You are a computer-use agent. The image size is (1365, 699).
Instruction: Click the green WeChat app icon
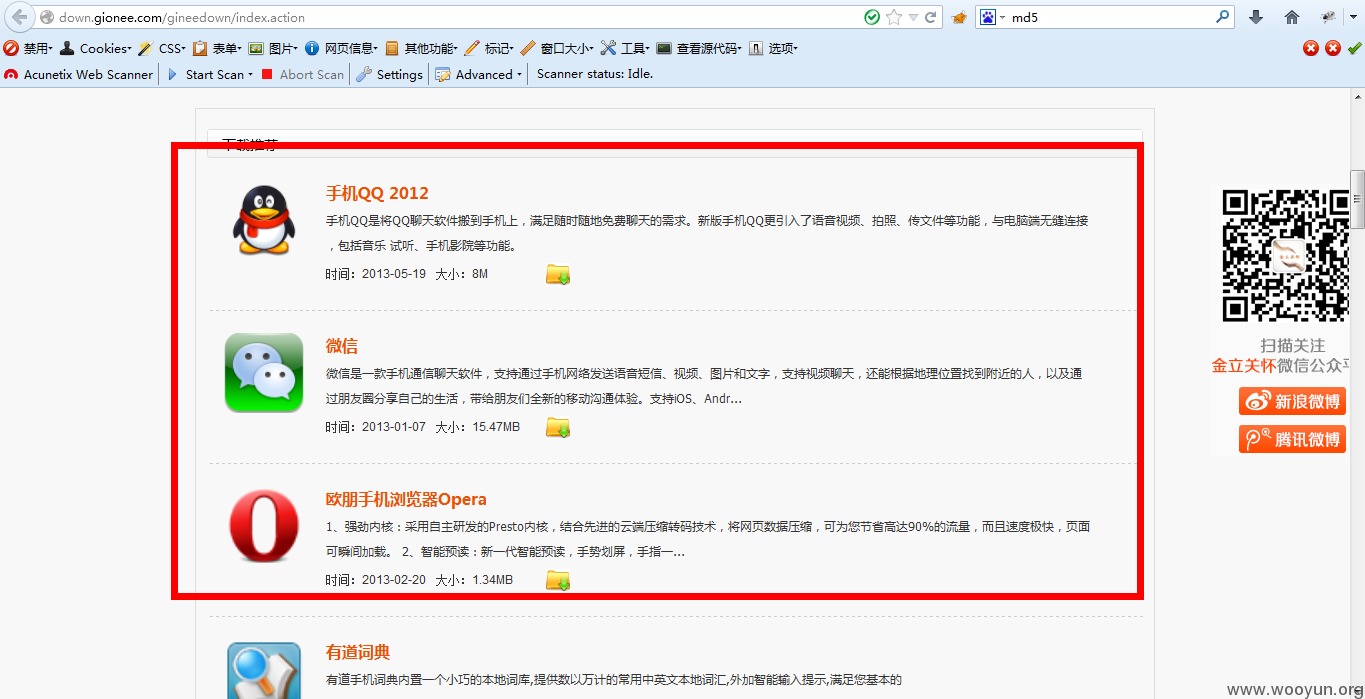264,372
